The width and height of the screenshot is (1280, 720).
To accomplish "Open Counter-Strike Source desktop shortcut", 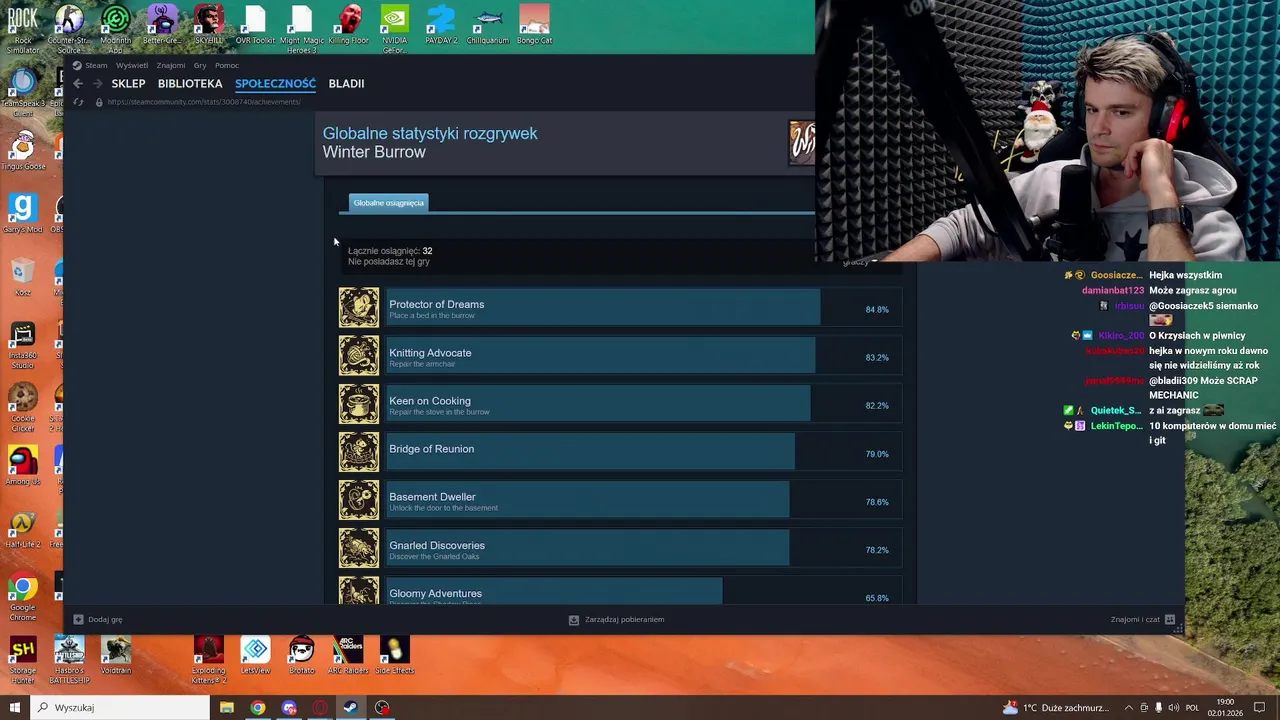I will coord(68,29).
